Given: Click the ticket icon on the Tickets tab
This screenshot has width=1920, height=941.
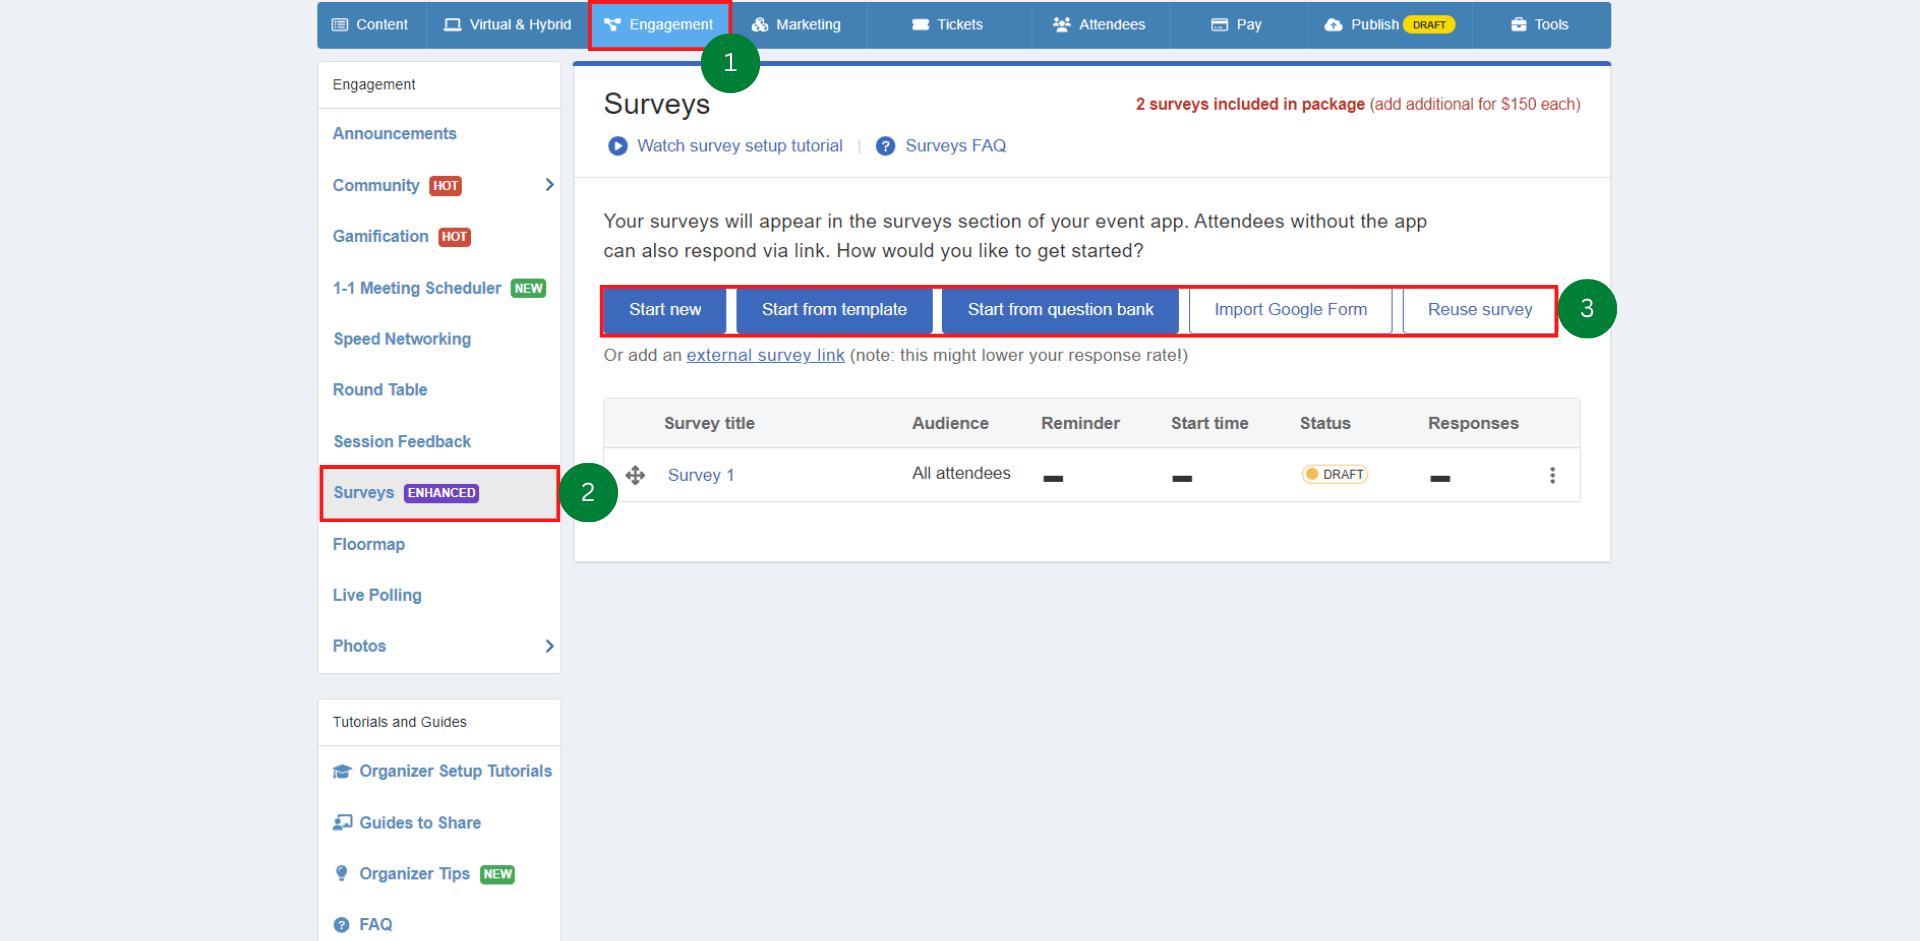Looking at the screenshot, I should (921, 24).
